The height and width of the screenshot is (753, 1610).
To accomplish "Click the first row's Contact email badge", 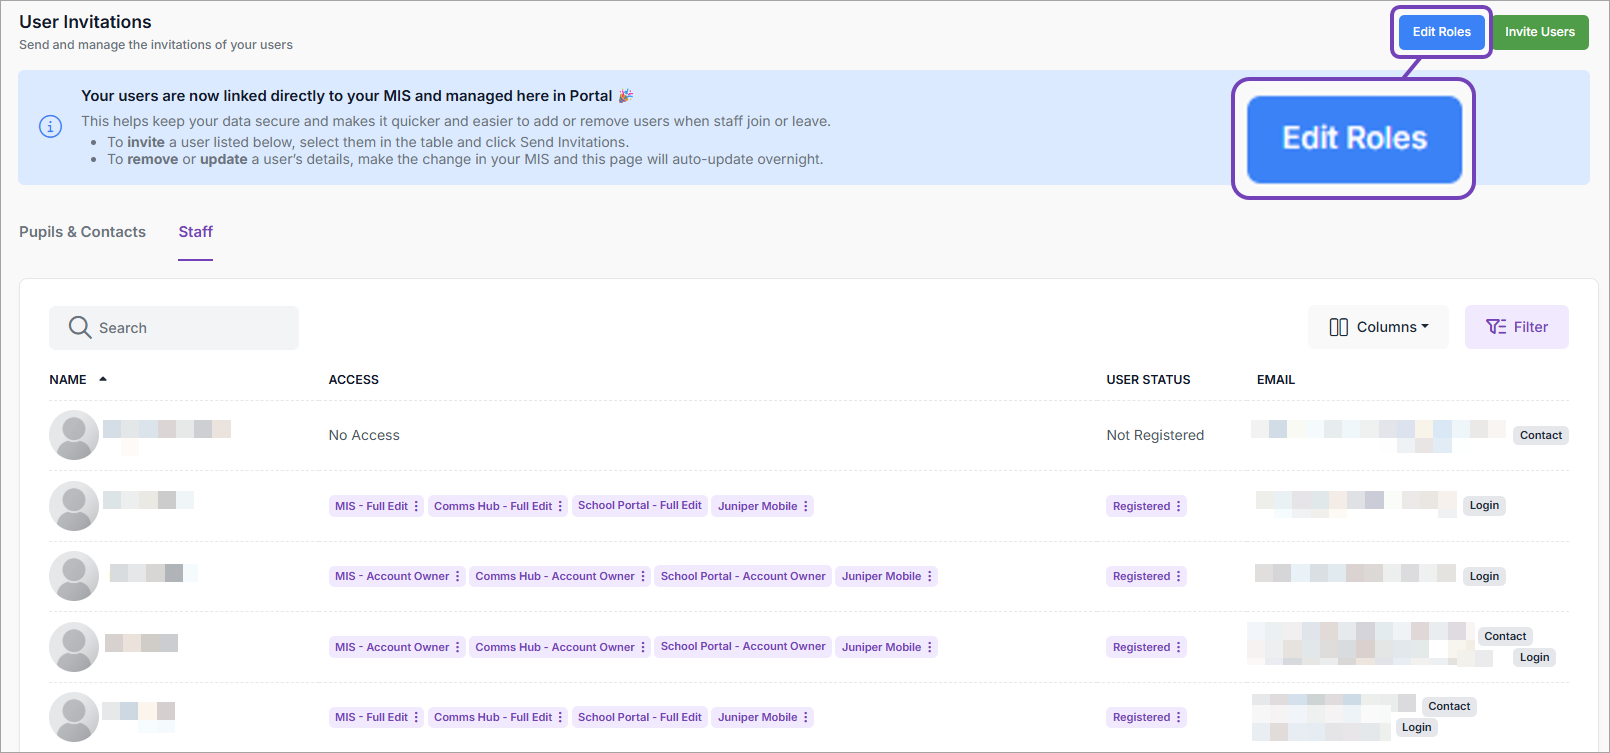I will point(1540,435).
